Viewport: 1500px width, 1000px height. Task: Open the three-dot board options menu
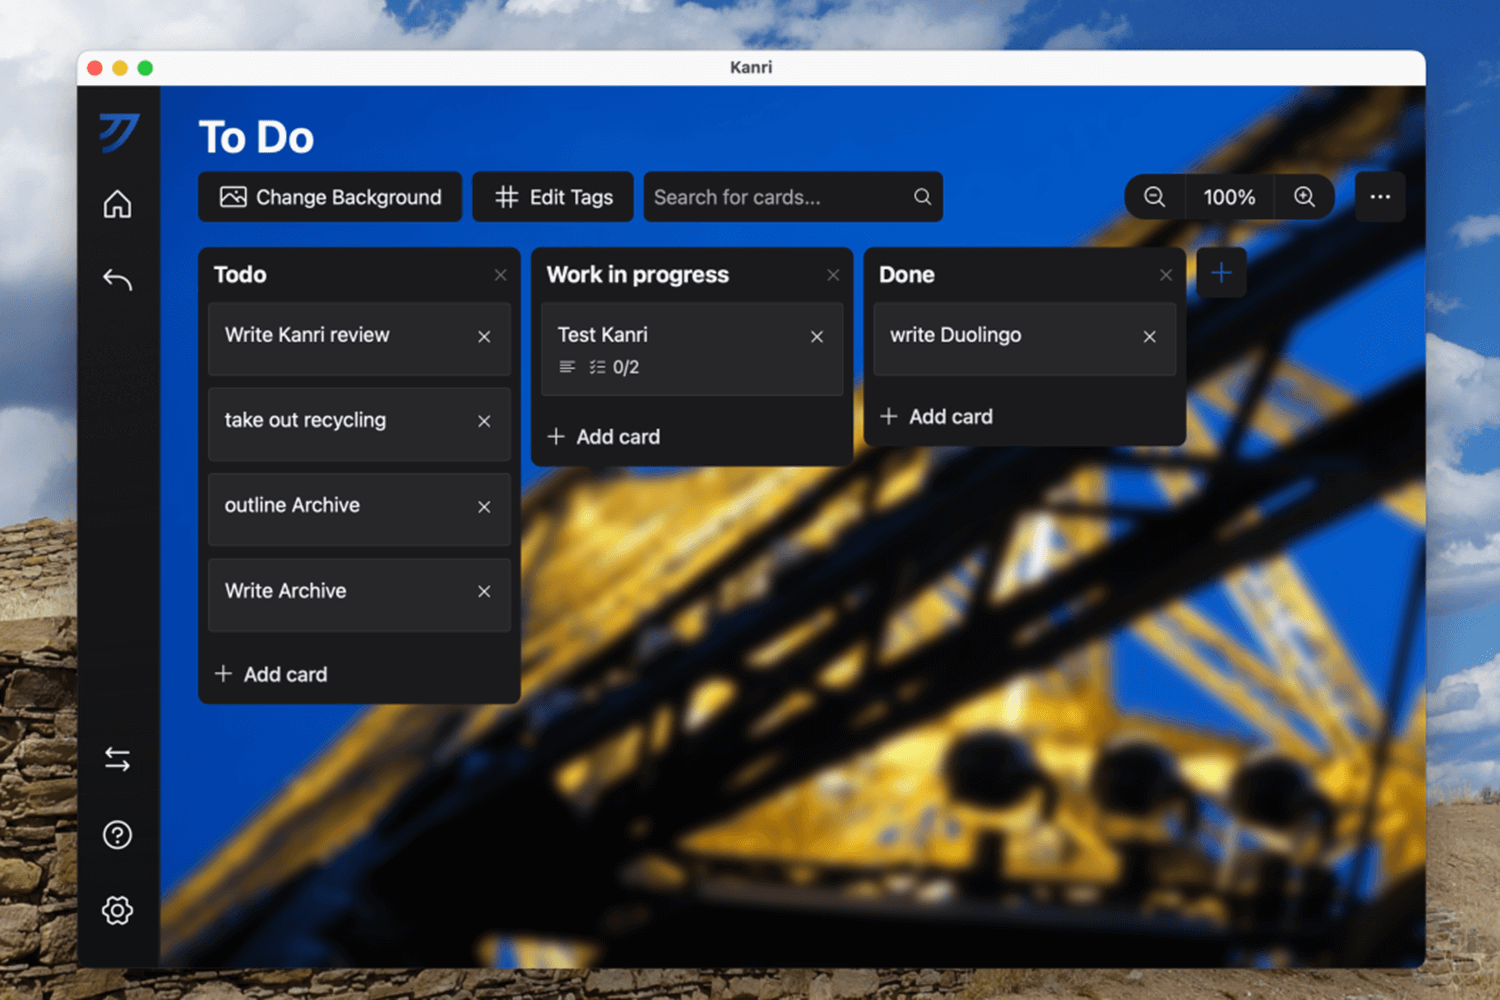(1380, 197)
